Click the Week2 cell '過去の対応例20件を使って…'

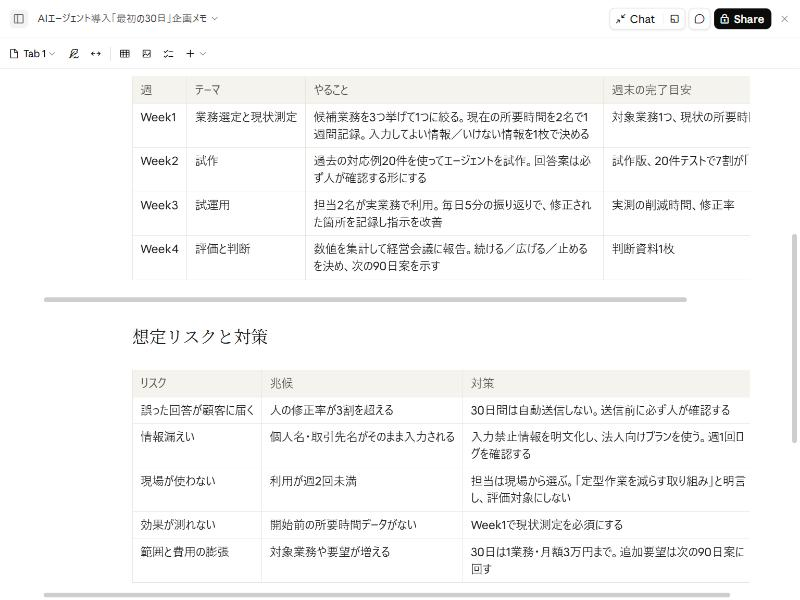point(454,169)
